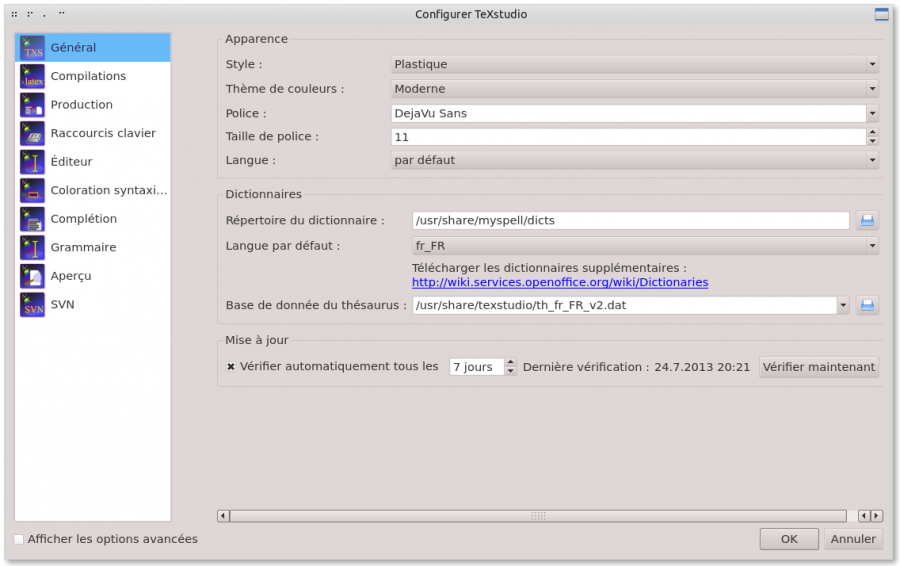This screenshot has height=566, width=900.
Task: Increase the Taille de police value
Action: coord(872,133)
